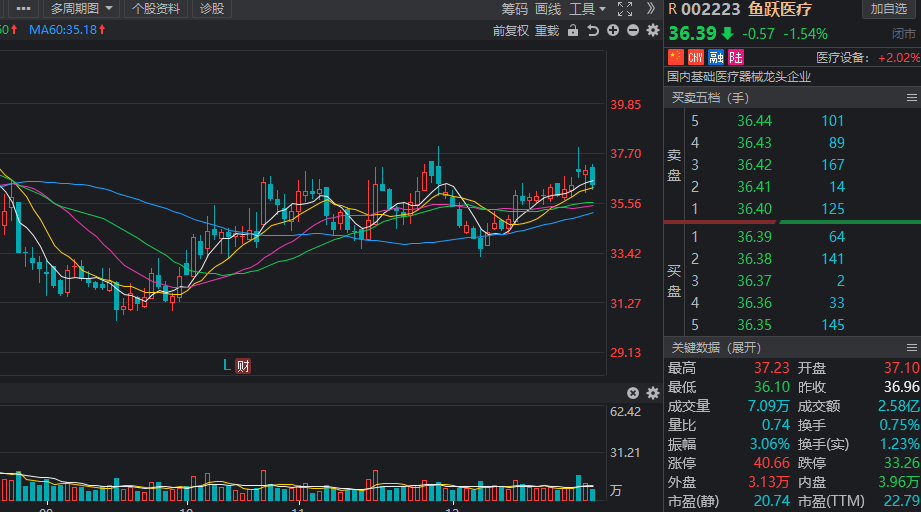Open the 多周期图 dropdown

click(82, 9)
